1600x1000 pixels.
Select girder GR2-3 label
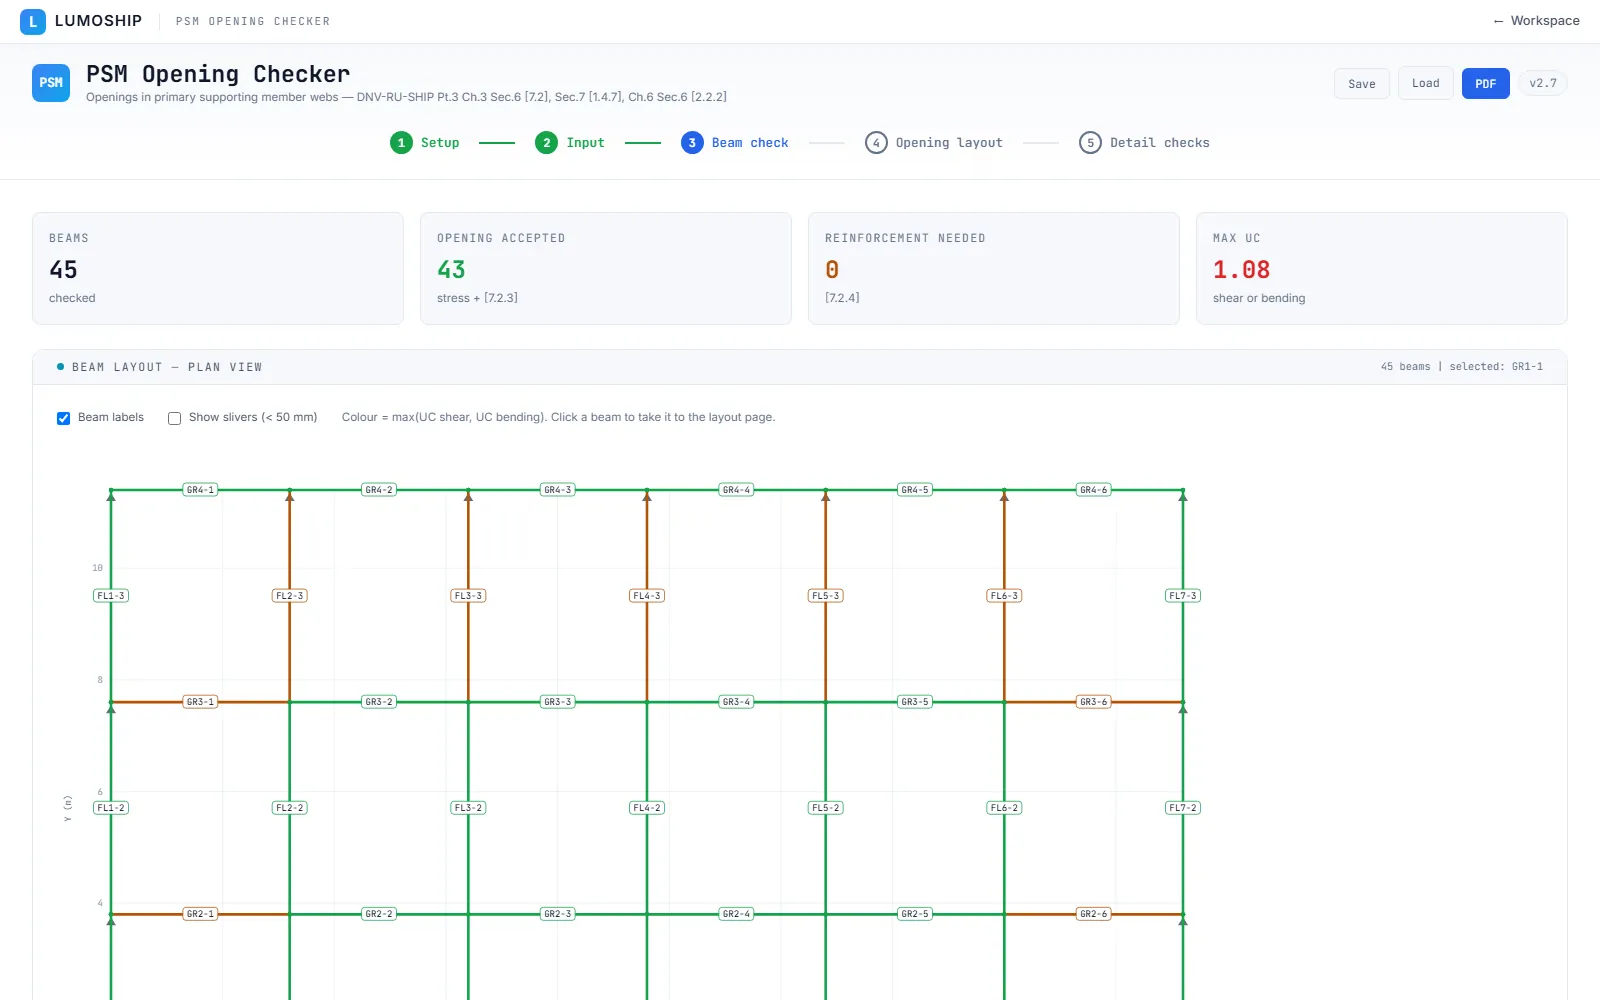[558, 914]
